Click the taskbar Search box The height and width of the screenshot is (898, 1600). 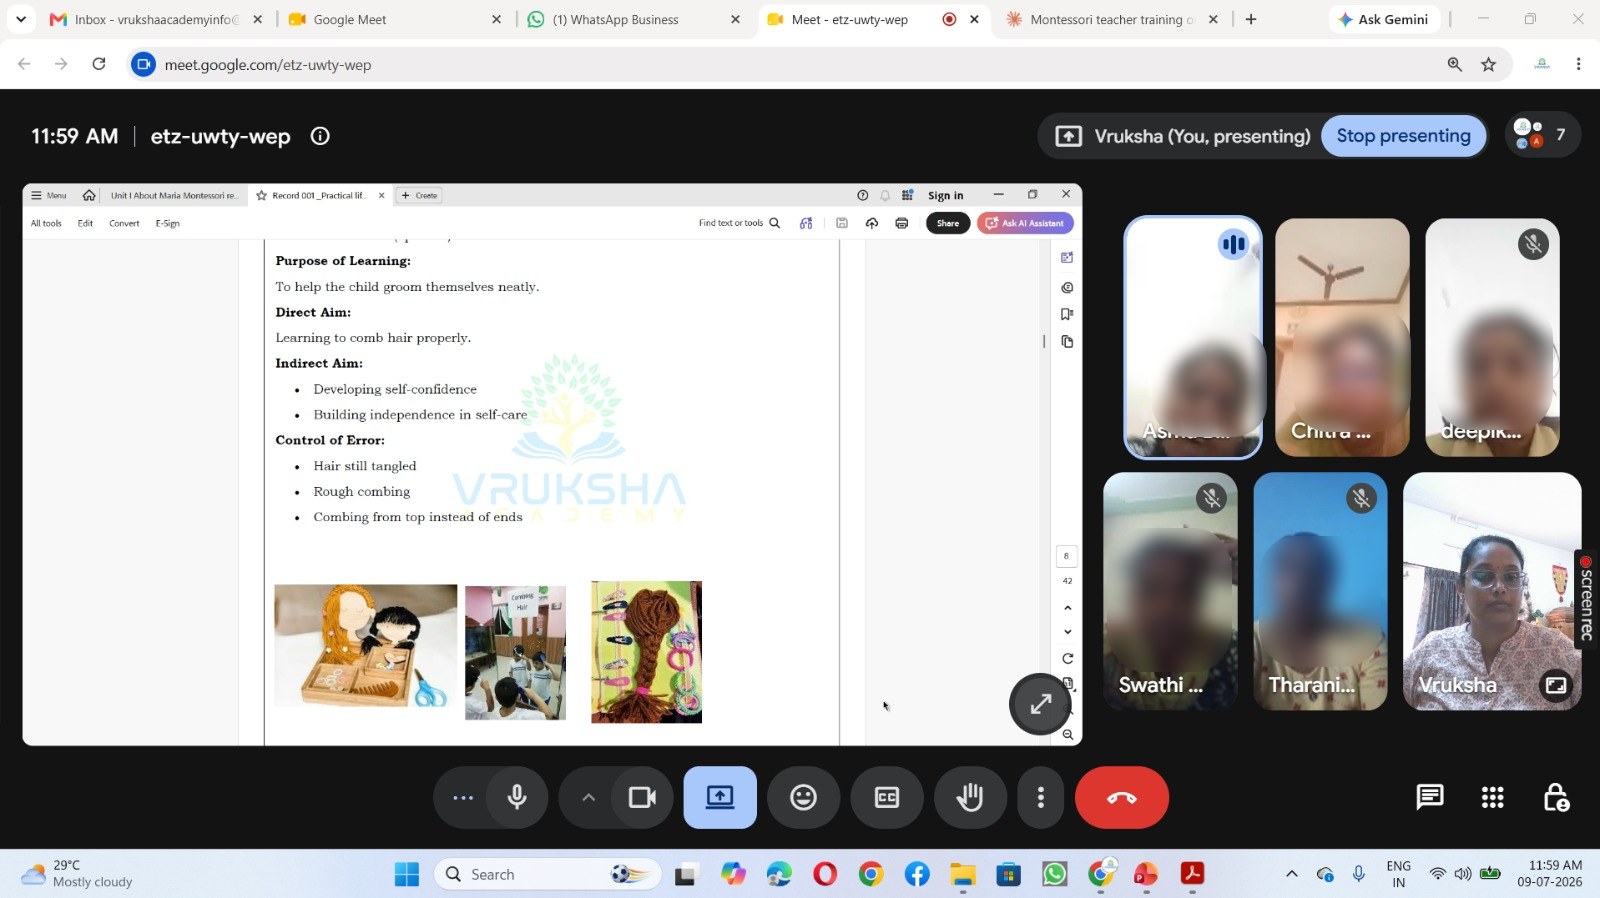548,874
